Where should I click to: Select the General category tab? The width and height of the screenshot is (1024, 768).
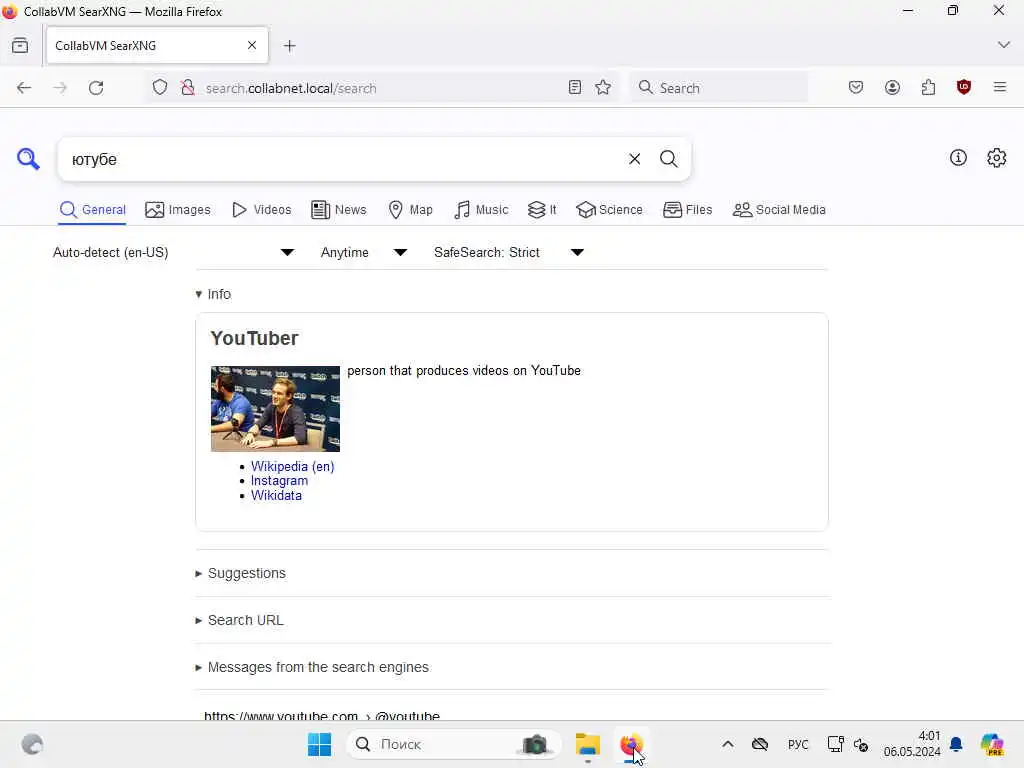[x=92, y=210]
